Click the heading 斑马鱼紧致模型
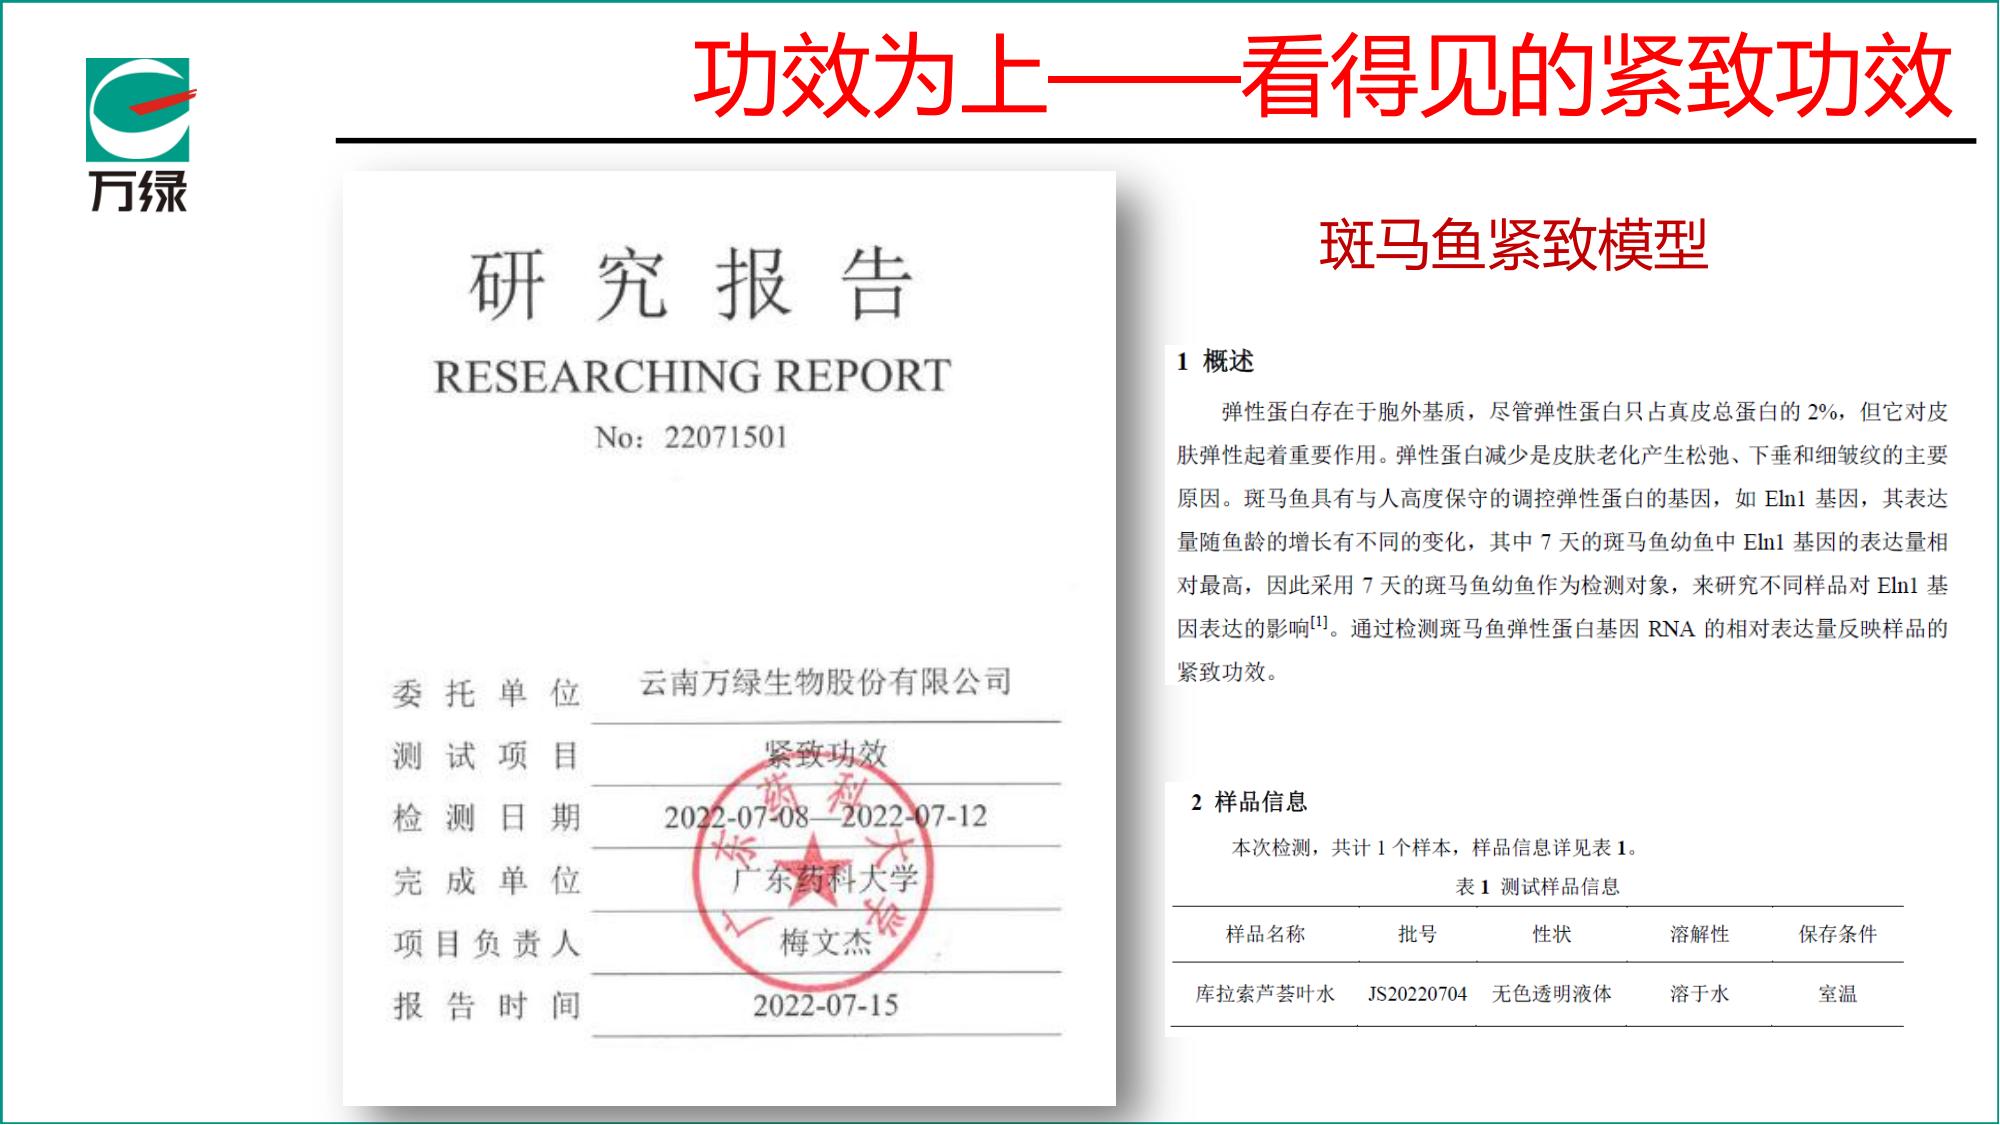The height and width of the screenshot is (1125, 2000). coord(1513,245)
